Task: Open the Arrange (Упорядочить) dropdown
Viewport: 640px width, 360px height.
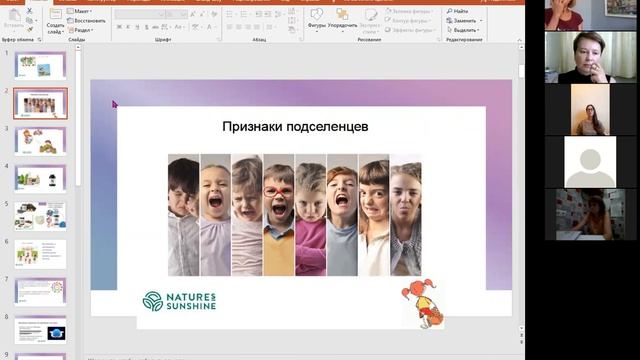Action: pyautogui.click(x=342, y=20)
